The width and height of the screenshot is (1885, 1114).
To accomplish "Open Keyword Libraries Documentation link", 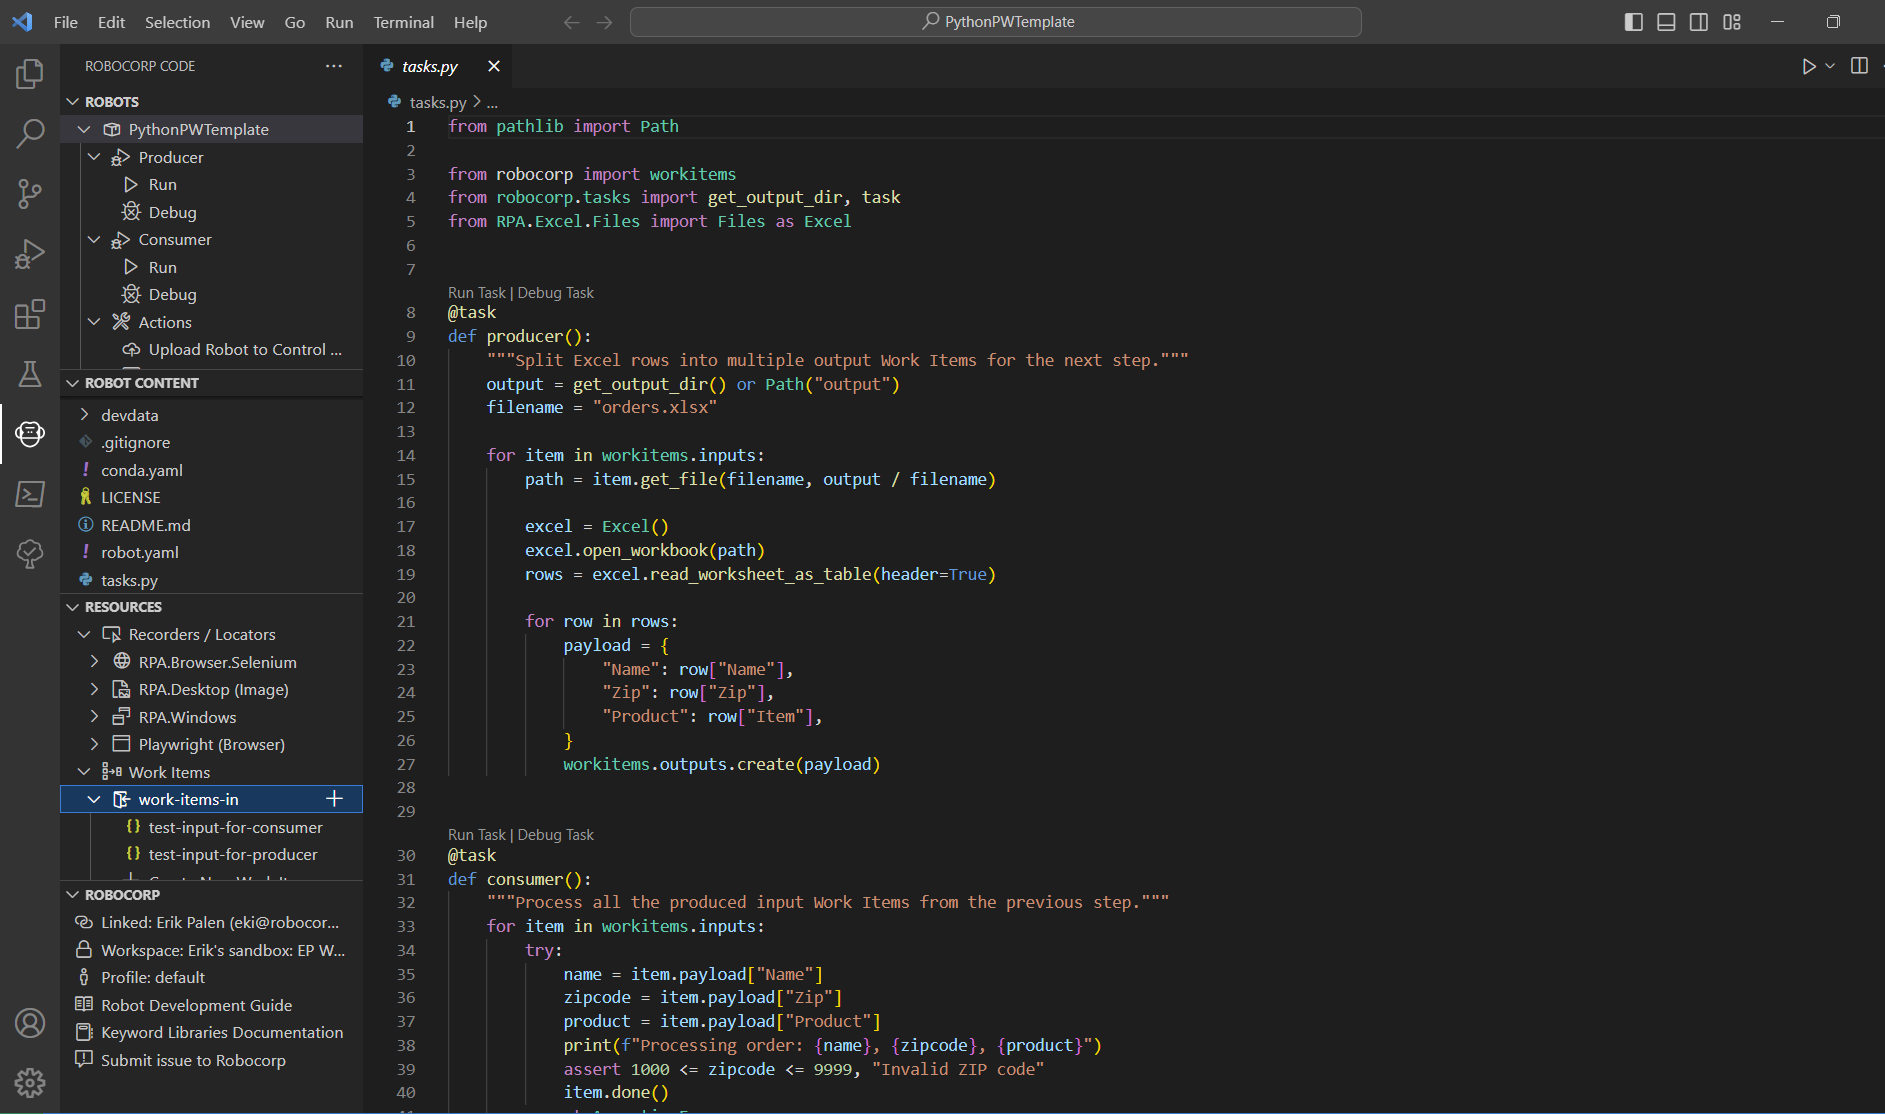I will 222,1033.
